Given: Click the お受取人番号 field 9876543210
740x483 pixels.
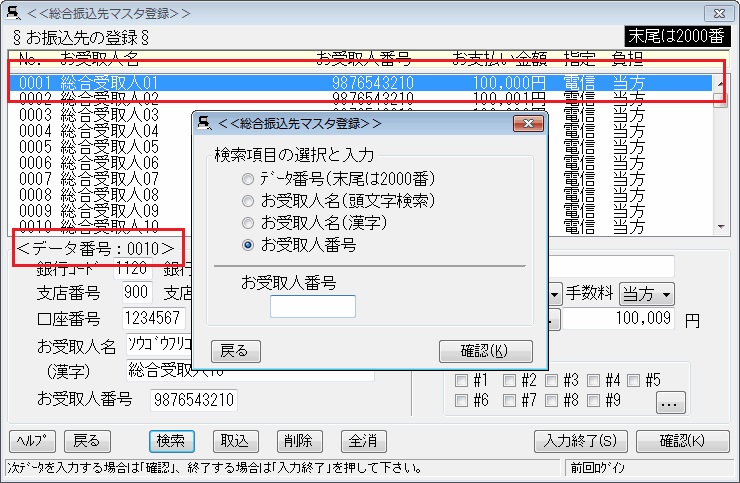Looking at the screenshot, I should tap(194, 400).
